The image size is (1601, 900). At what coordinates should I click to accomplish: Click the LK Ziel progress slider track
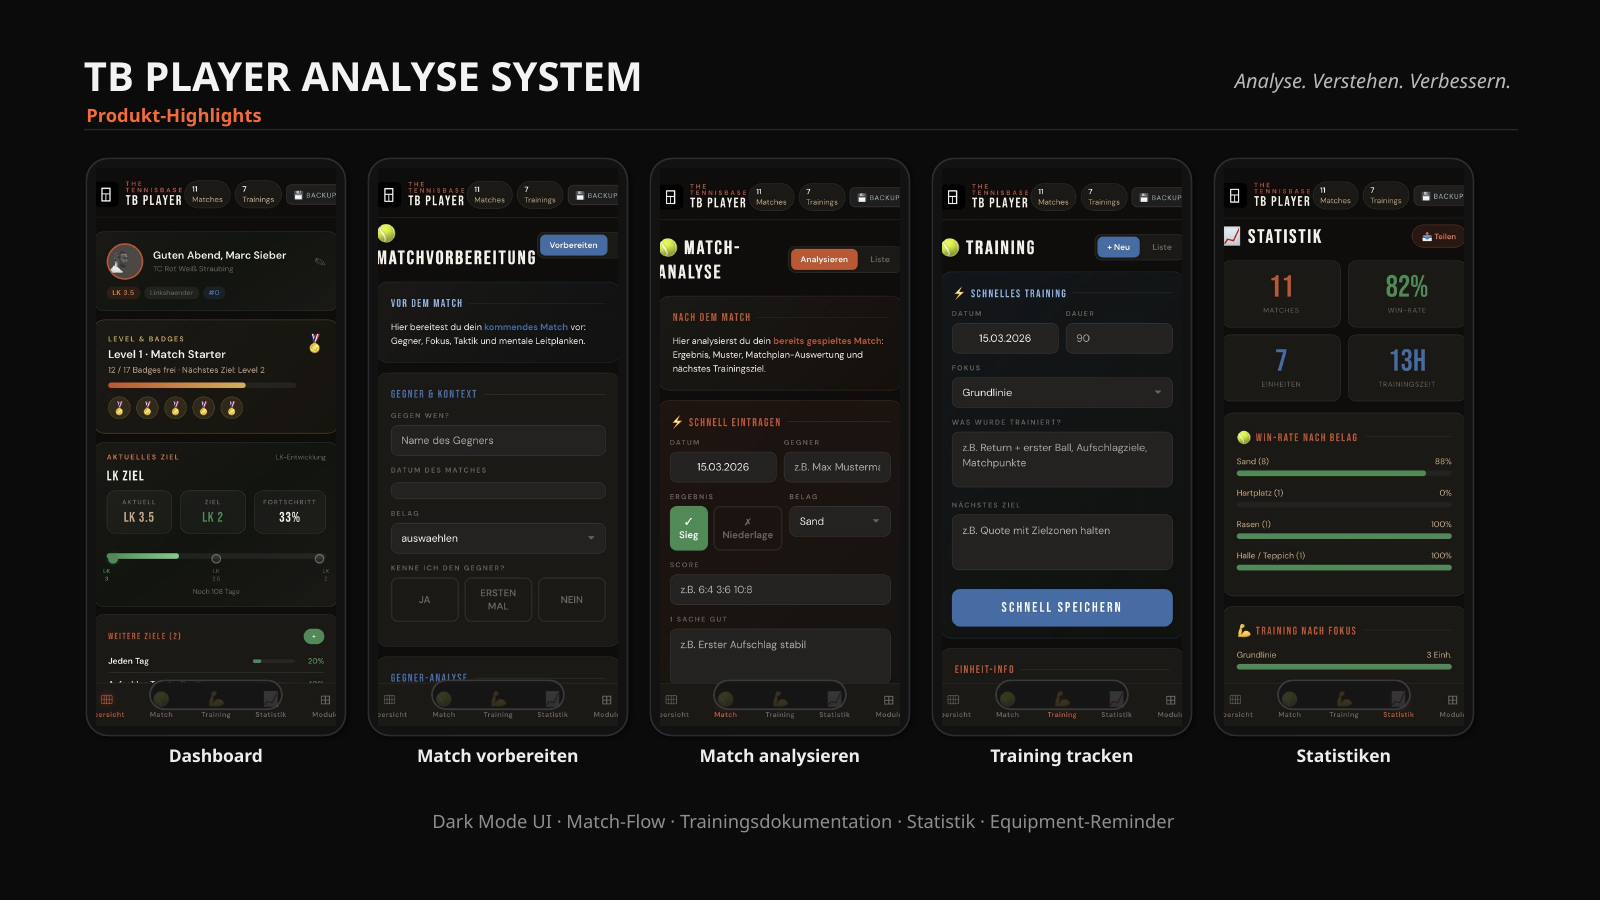216,558
